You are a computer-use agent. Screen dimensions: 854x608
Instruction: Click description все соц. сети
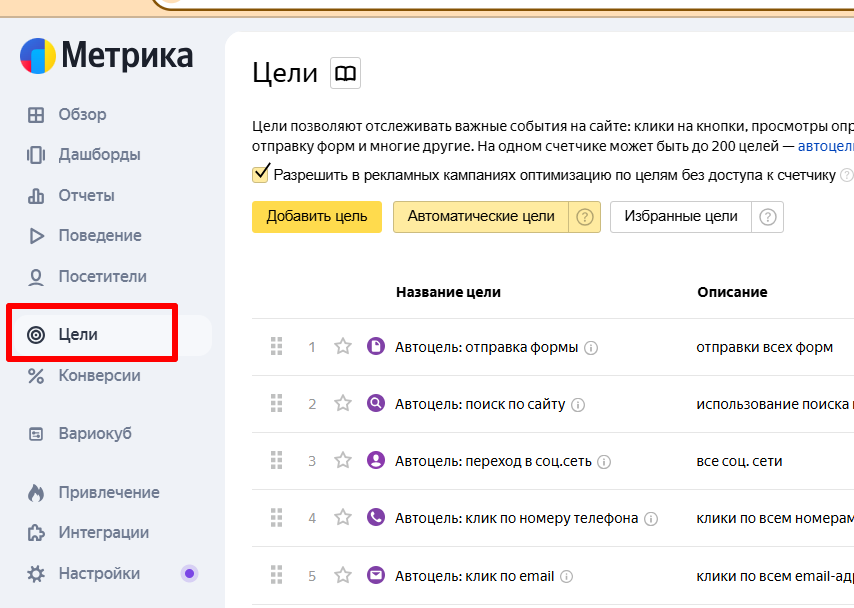pos(739,461)
